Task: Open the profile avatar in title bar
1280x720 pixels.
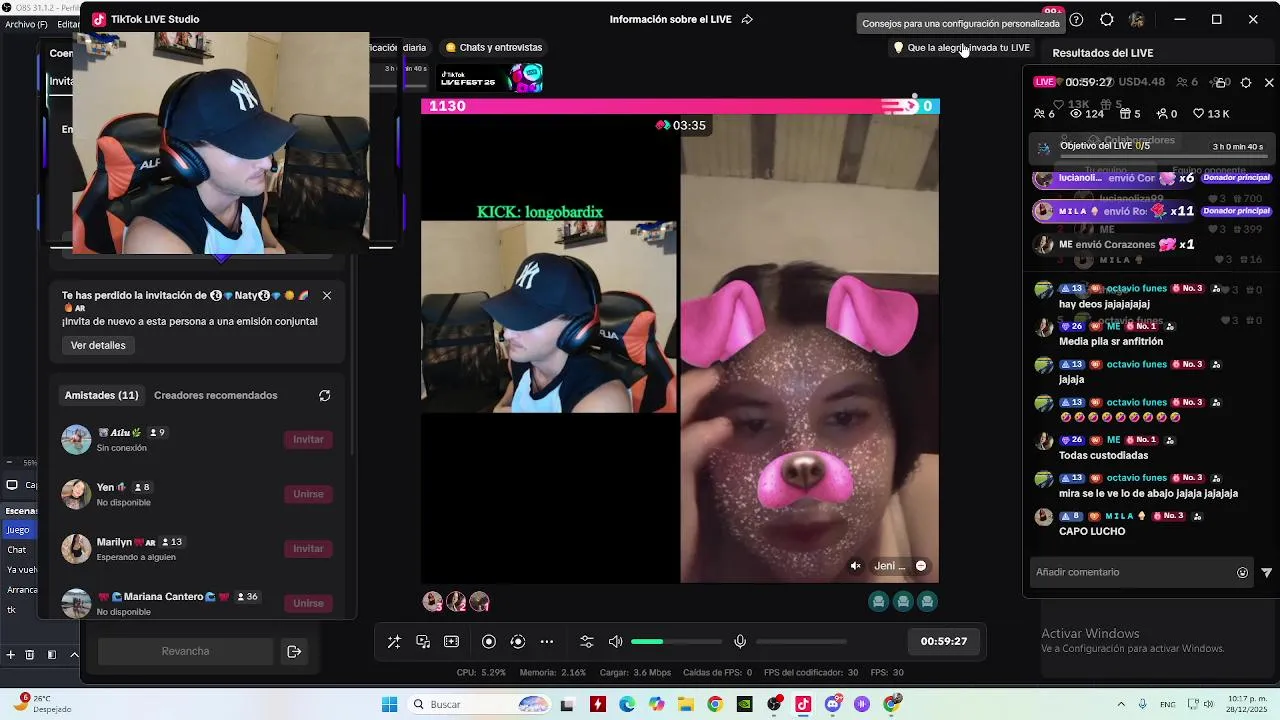Action: pyautogui.click(x=1137, y=19)
